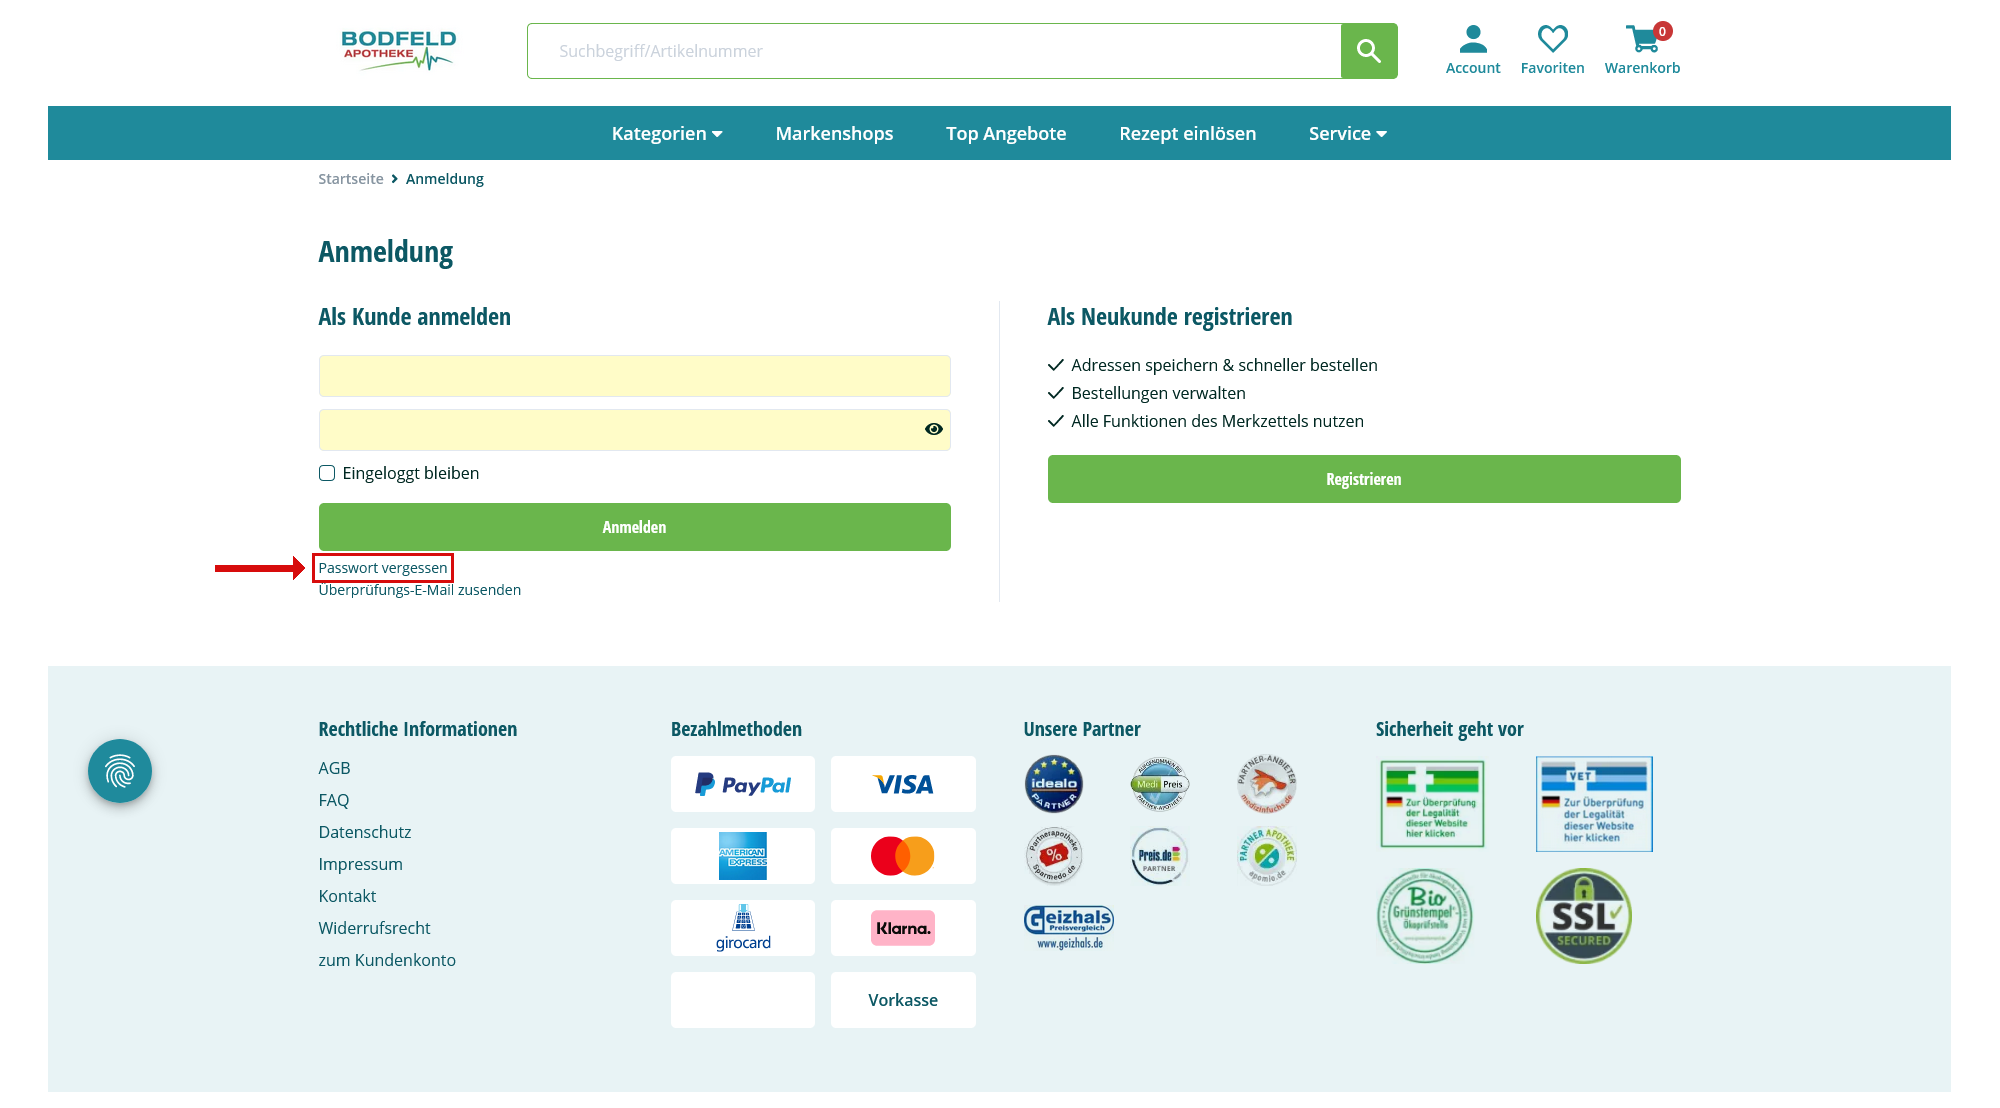
Task: Click Passwort vergessen link
Action: pyautogui.click(x=383, y=568)
